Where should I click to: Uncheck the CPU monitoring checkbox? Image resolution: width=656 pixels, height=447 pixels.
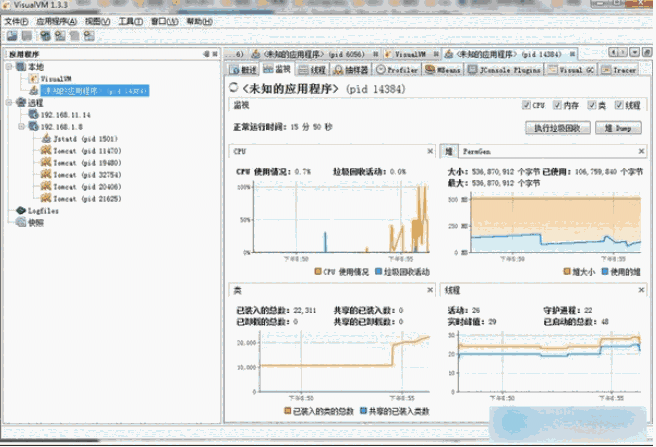(526, 105)
